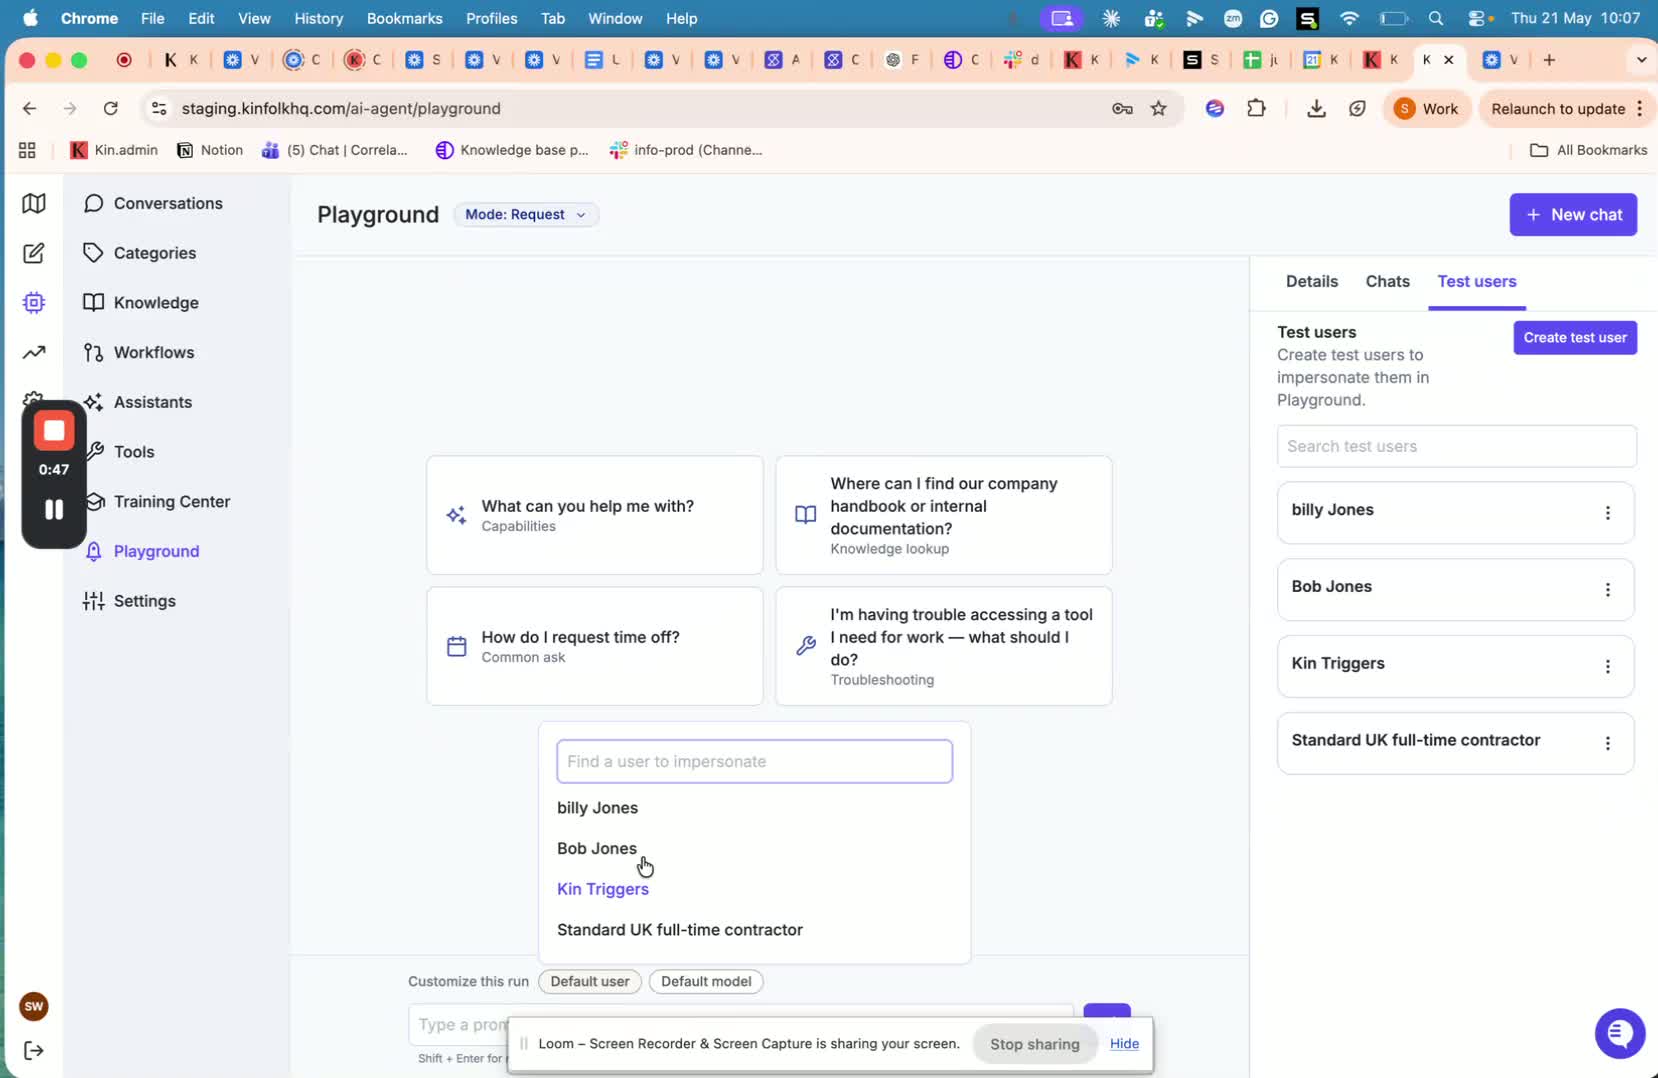Stop the Loom recording with red button
The height and width of the screenshot is (1078, 1658).
pyautogui.click(x=54, y=431)
